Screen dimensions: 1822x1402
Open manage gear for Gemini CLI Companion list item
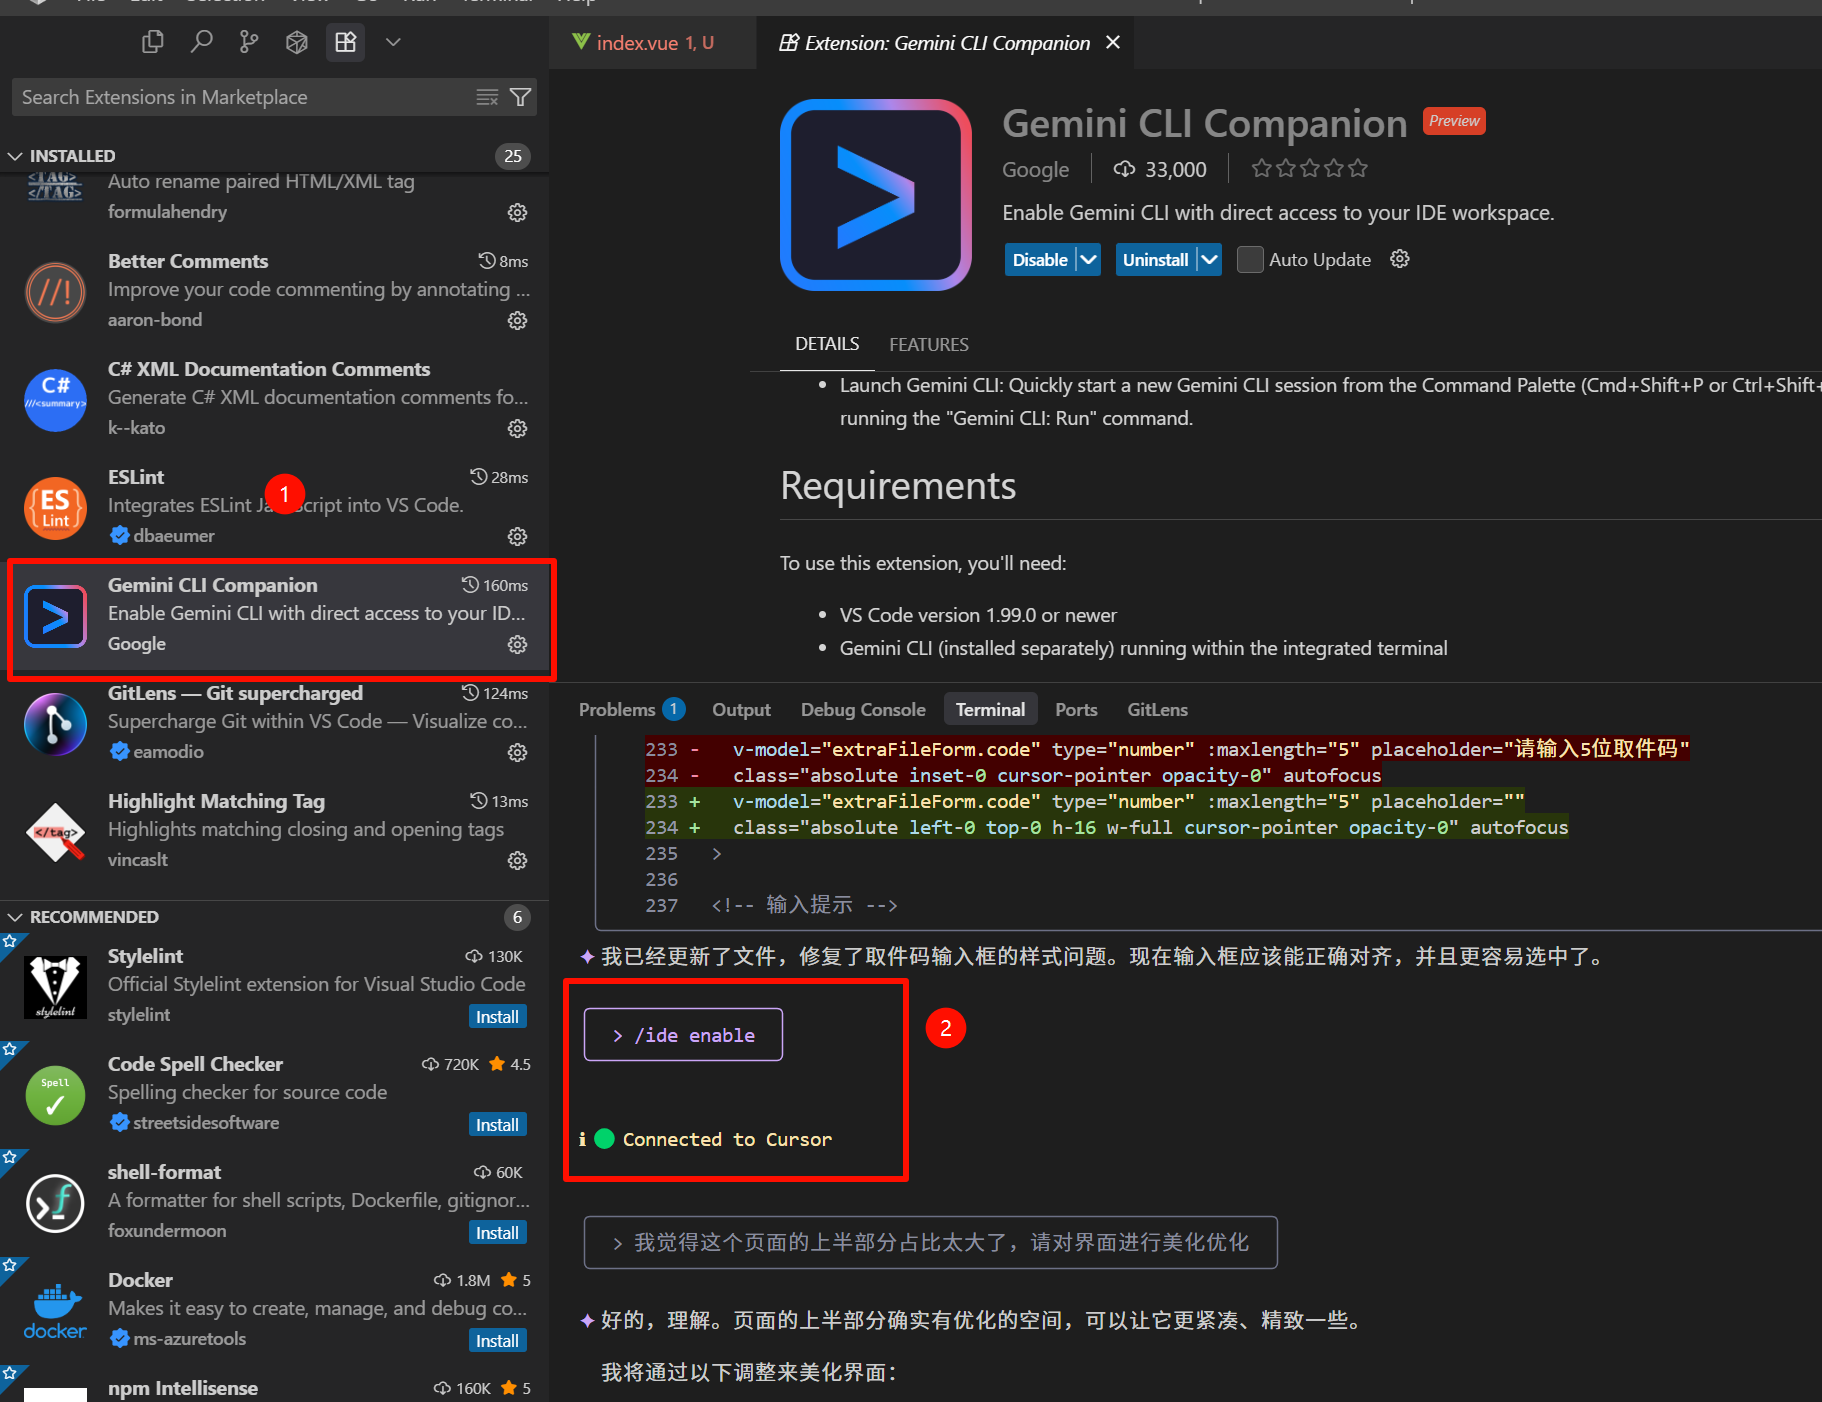[517, 644]
